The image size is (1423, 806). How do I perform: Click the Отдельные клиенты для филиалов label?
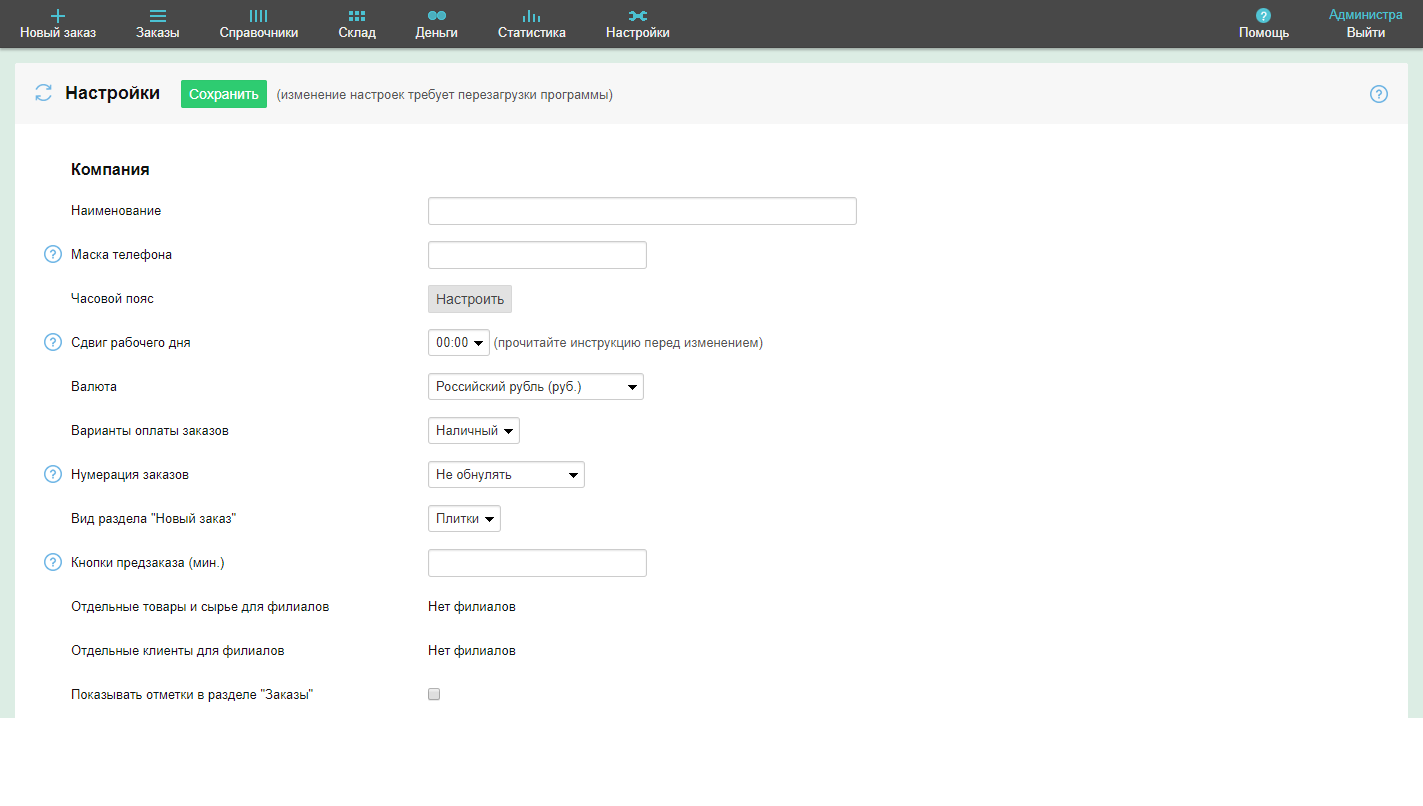(178, 651)
